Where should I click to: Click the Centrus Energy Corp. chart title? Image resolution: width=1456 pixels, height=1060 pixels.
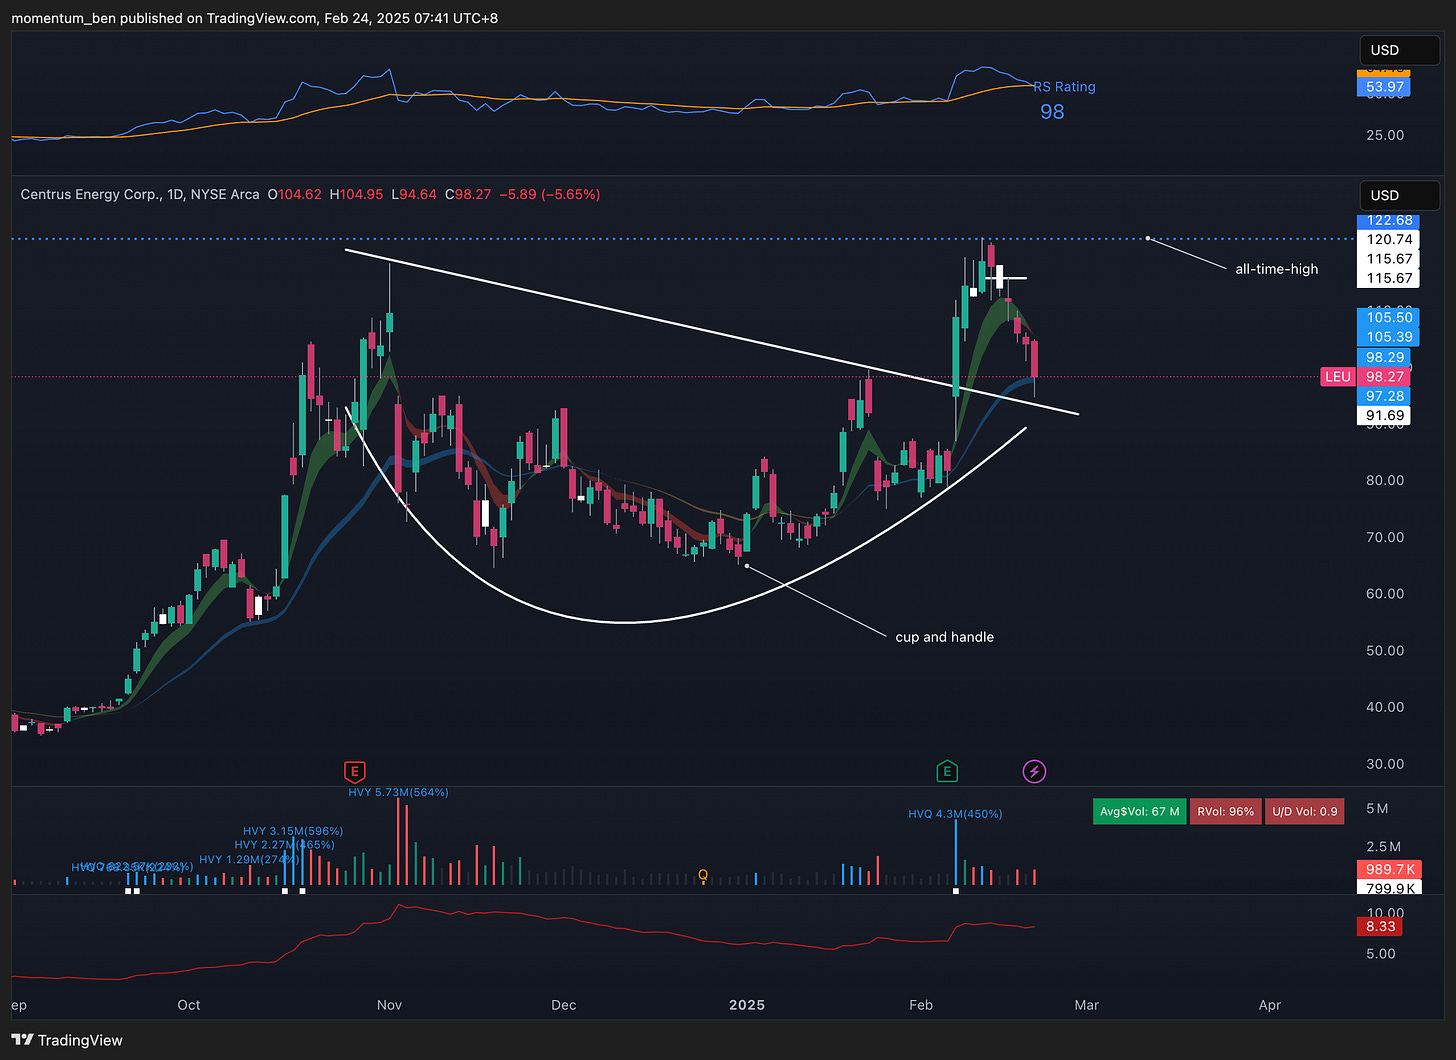tap(140, 194)
